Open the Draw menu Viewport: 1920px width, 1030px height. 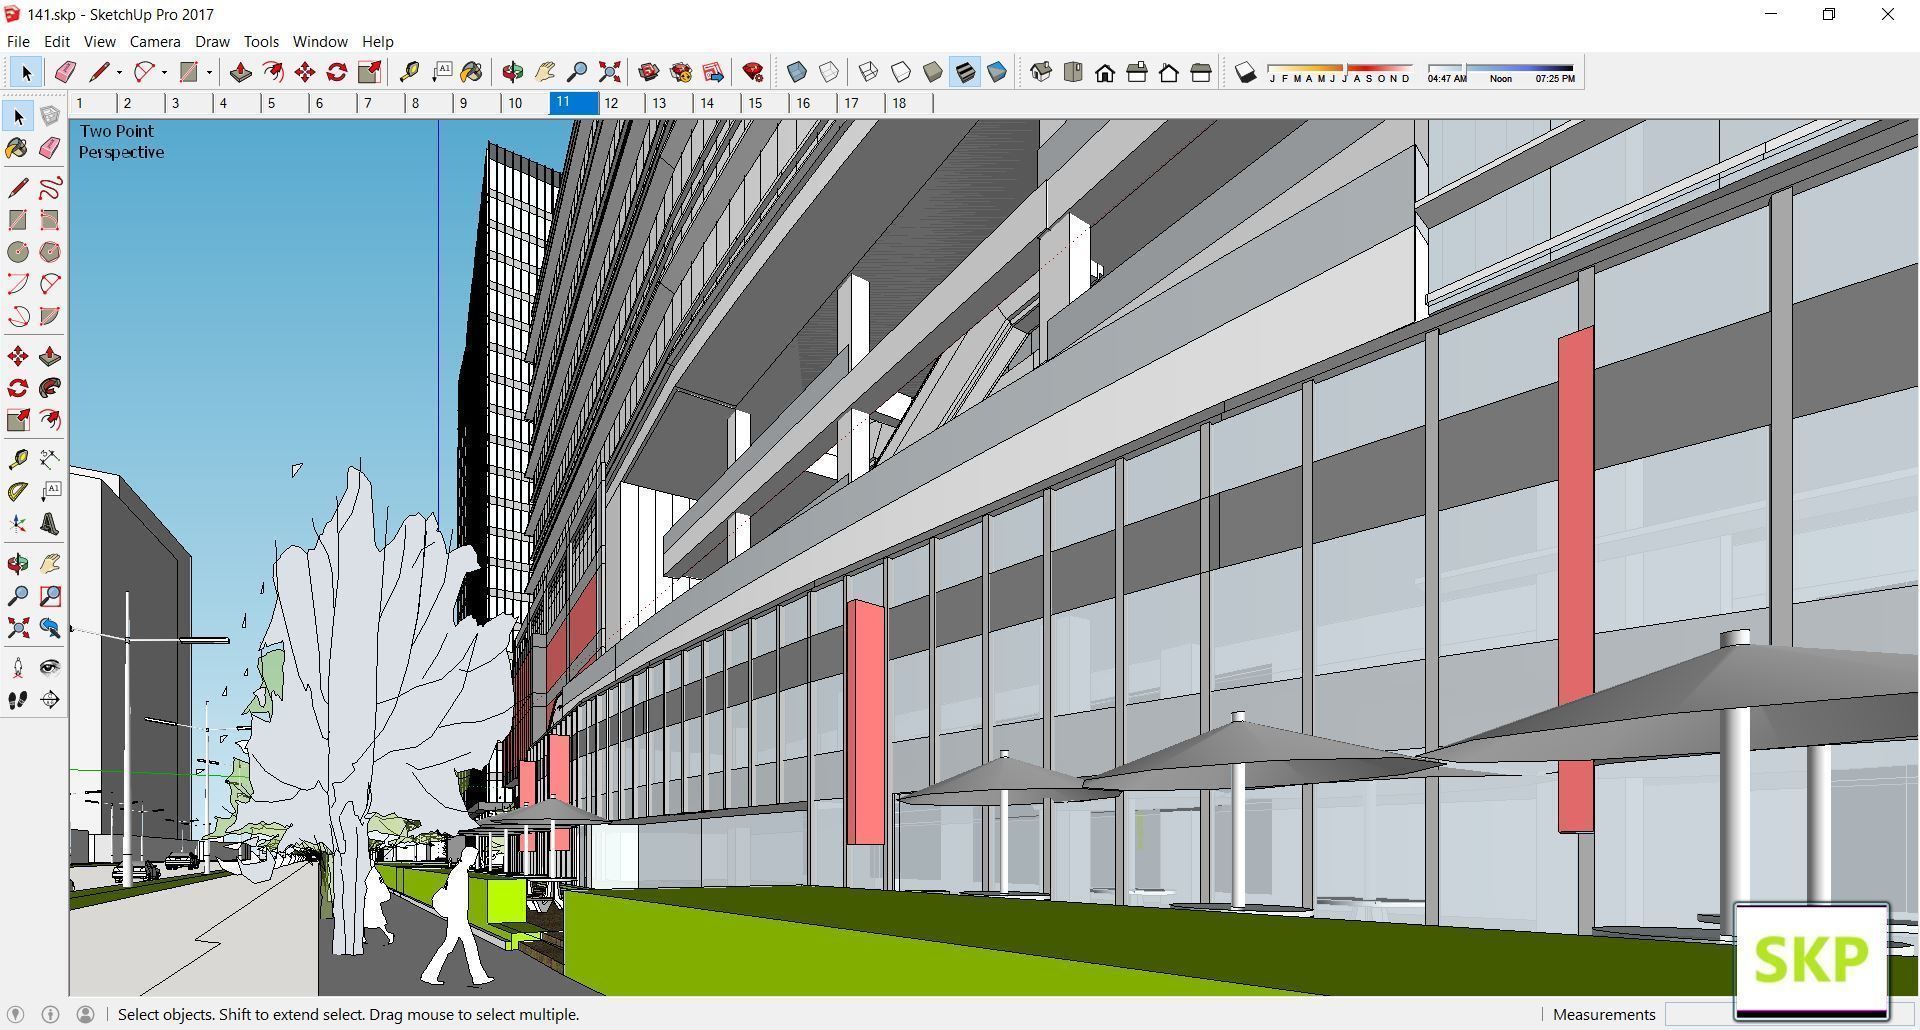pos(212,41)
